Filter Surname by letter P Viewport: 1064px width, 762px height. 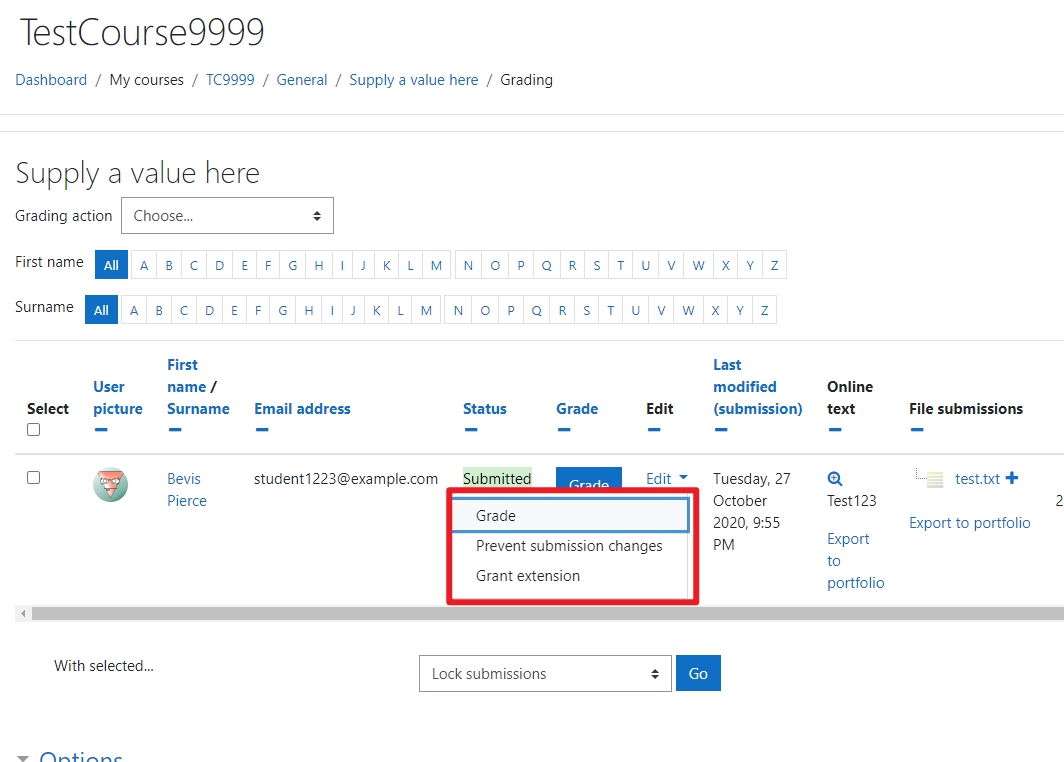[511, 310]
